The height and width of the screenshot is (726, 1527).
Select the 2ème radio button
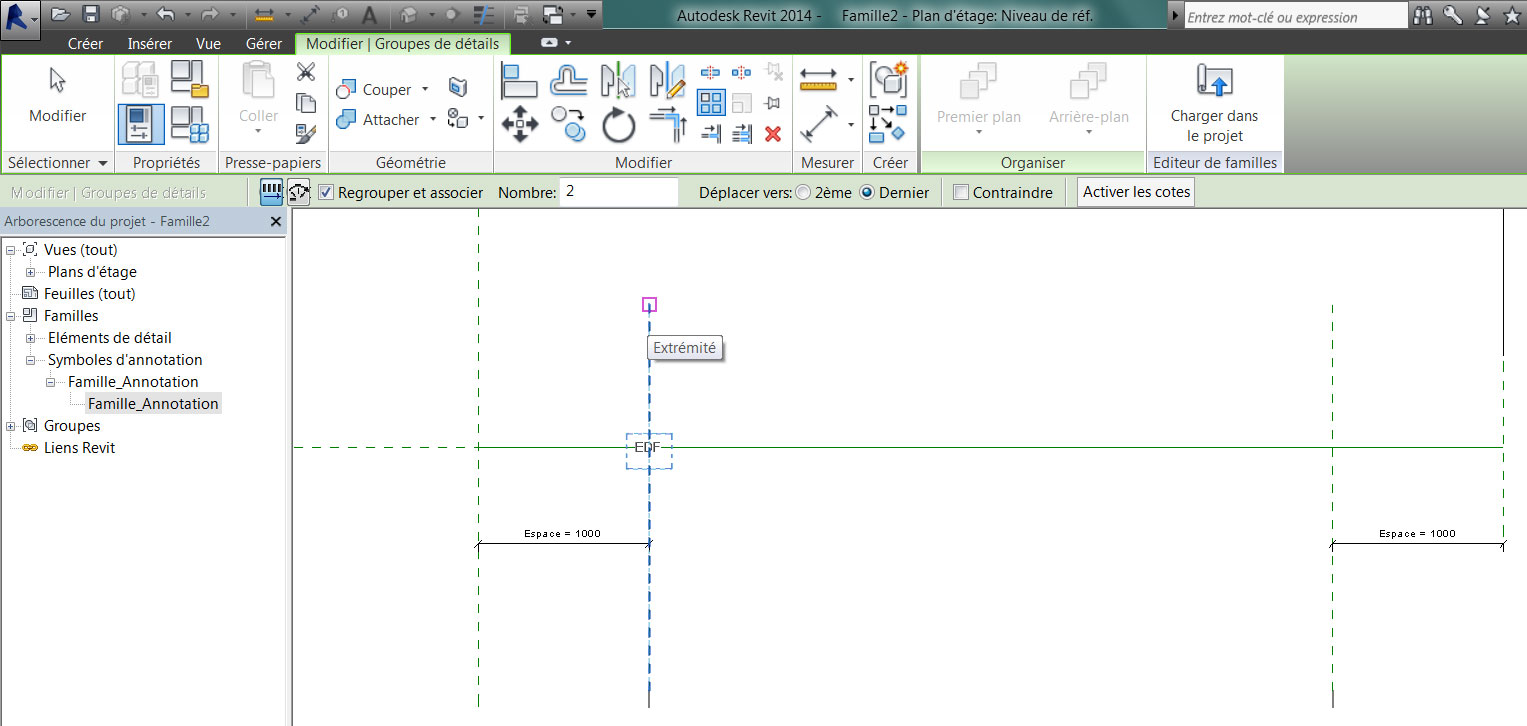[803, 193]
